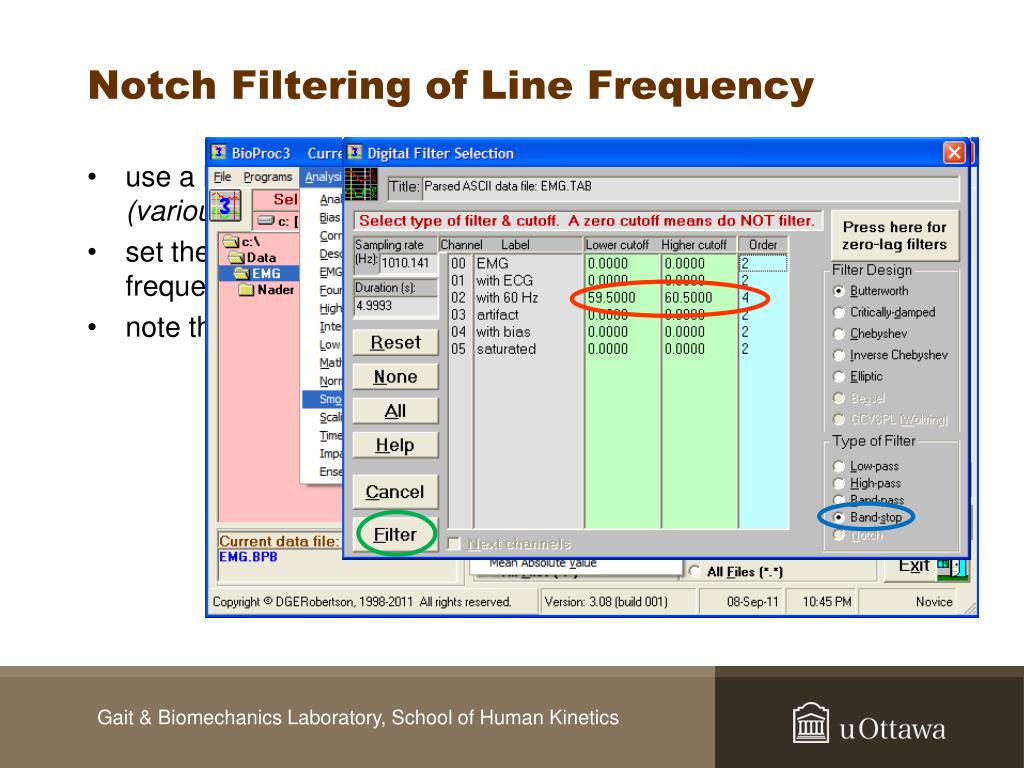This screenshot has height=768, width=1024.
Task: Click the lower cutoff value 59.5000
Action: tap(611, 298)
